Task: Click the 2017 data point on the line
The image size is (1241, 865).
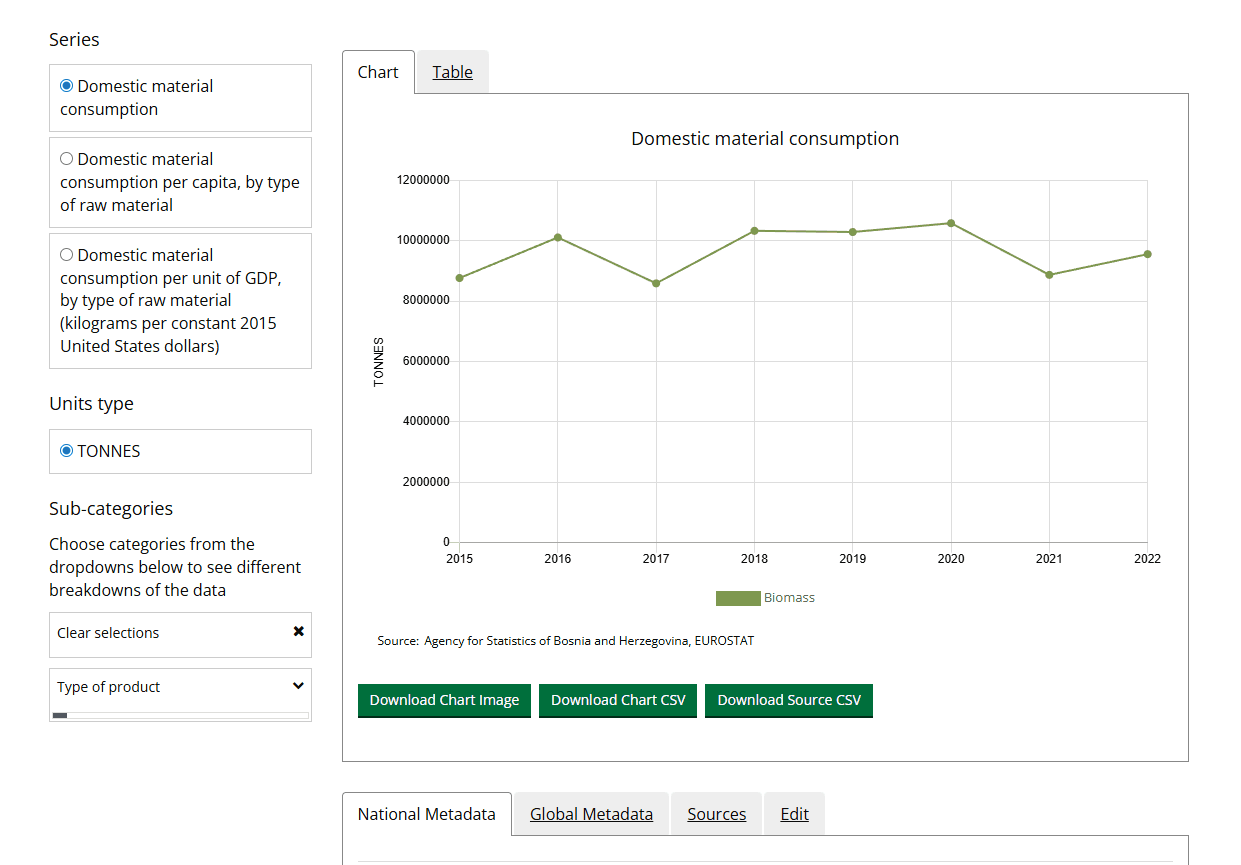Action: (656, 283)
